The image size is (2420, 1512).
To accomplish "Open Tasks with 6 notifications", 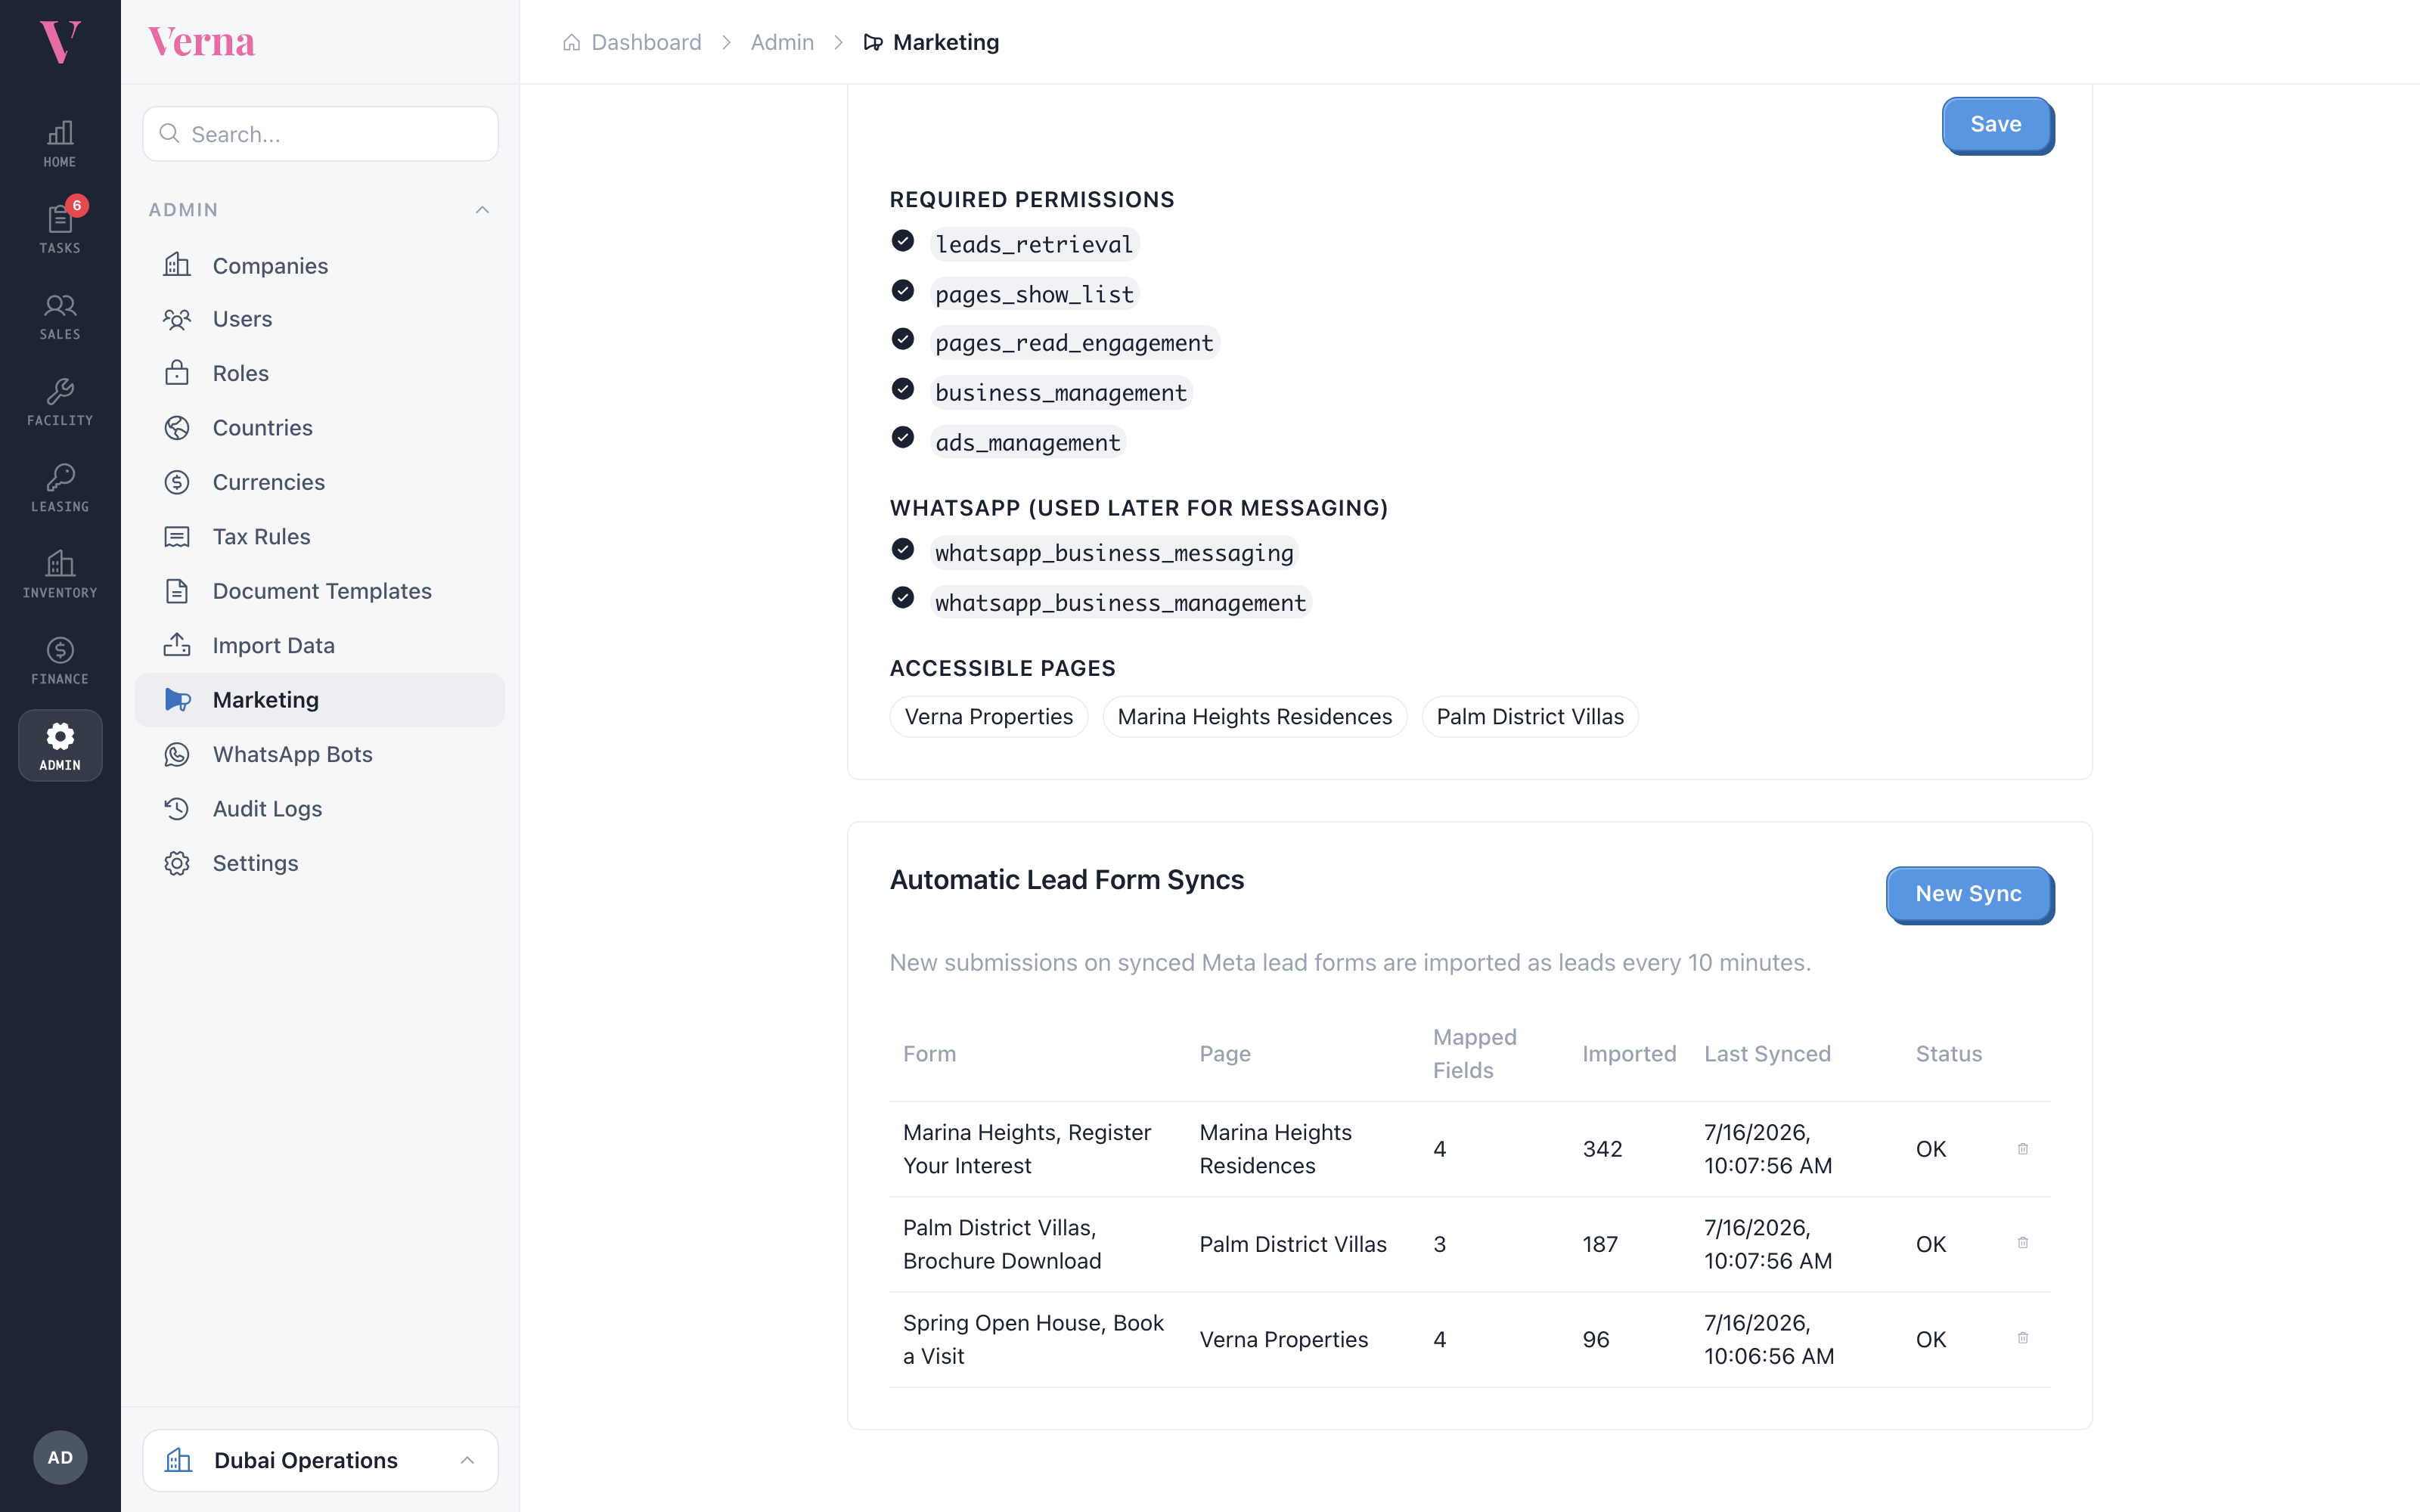I will 60,230.
